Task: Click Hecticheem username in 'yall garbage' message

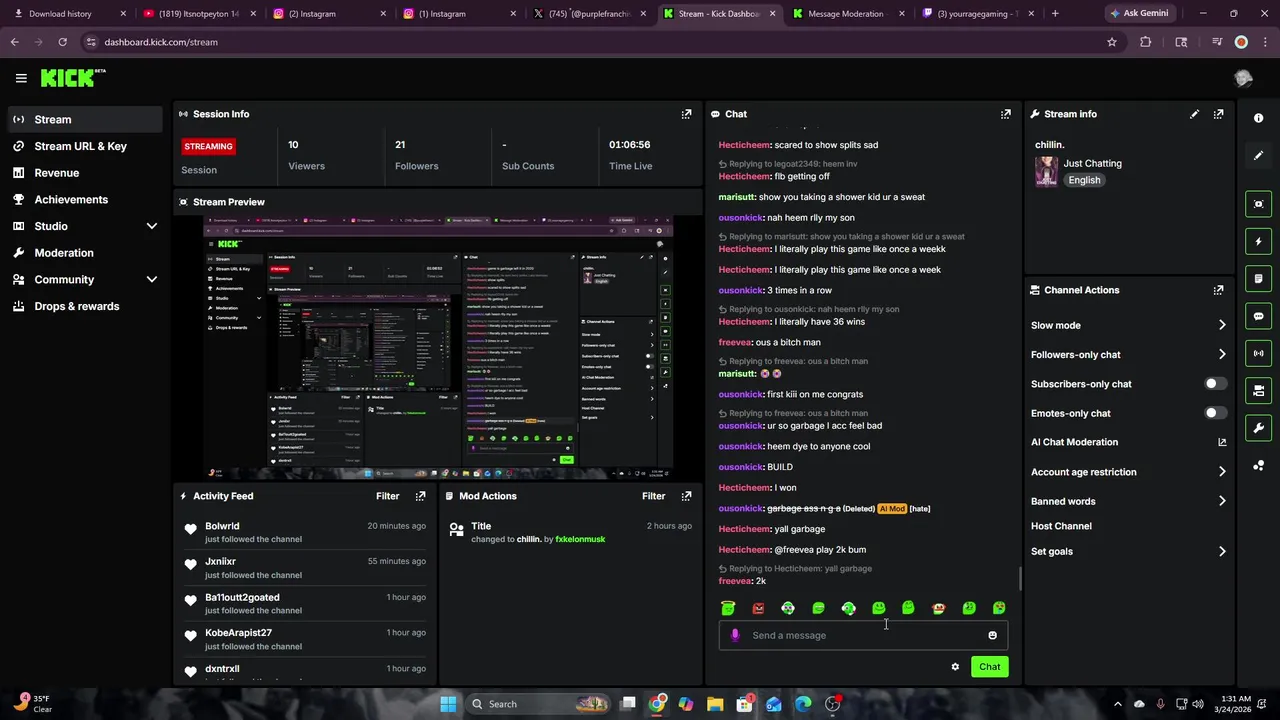Action: click(744, 529)
